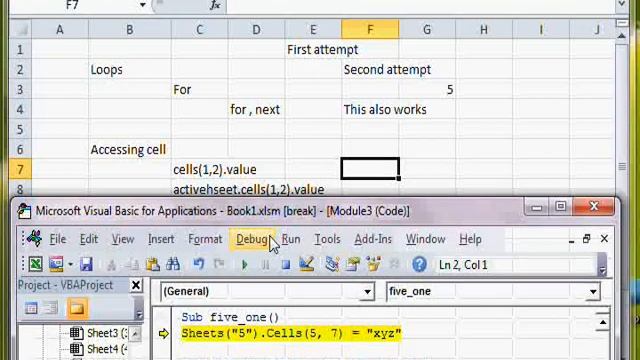Image resolution: width=640 pixels, height=360 pixels.
Task: Open the Excel Name Box dropdown arrow
Action: (142, 5)
